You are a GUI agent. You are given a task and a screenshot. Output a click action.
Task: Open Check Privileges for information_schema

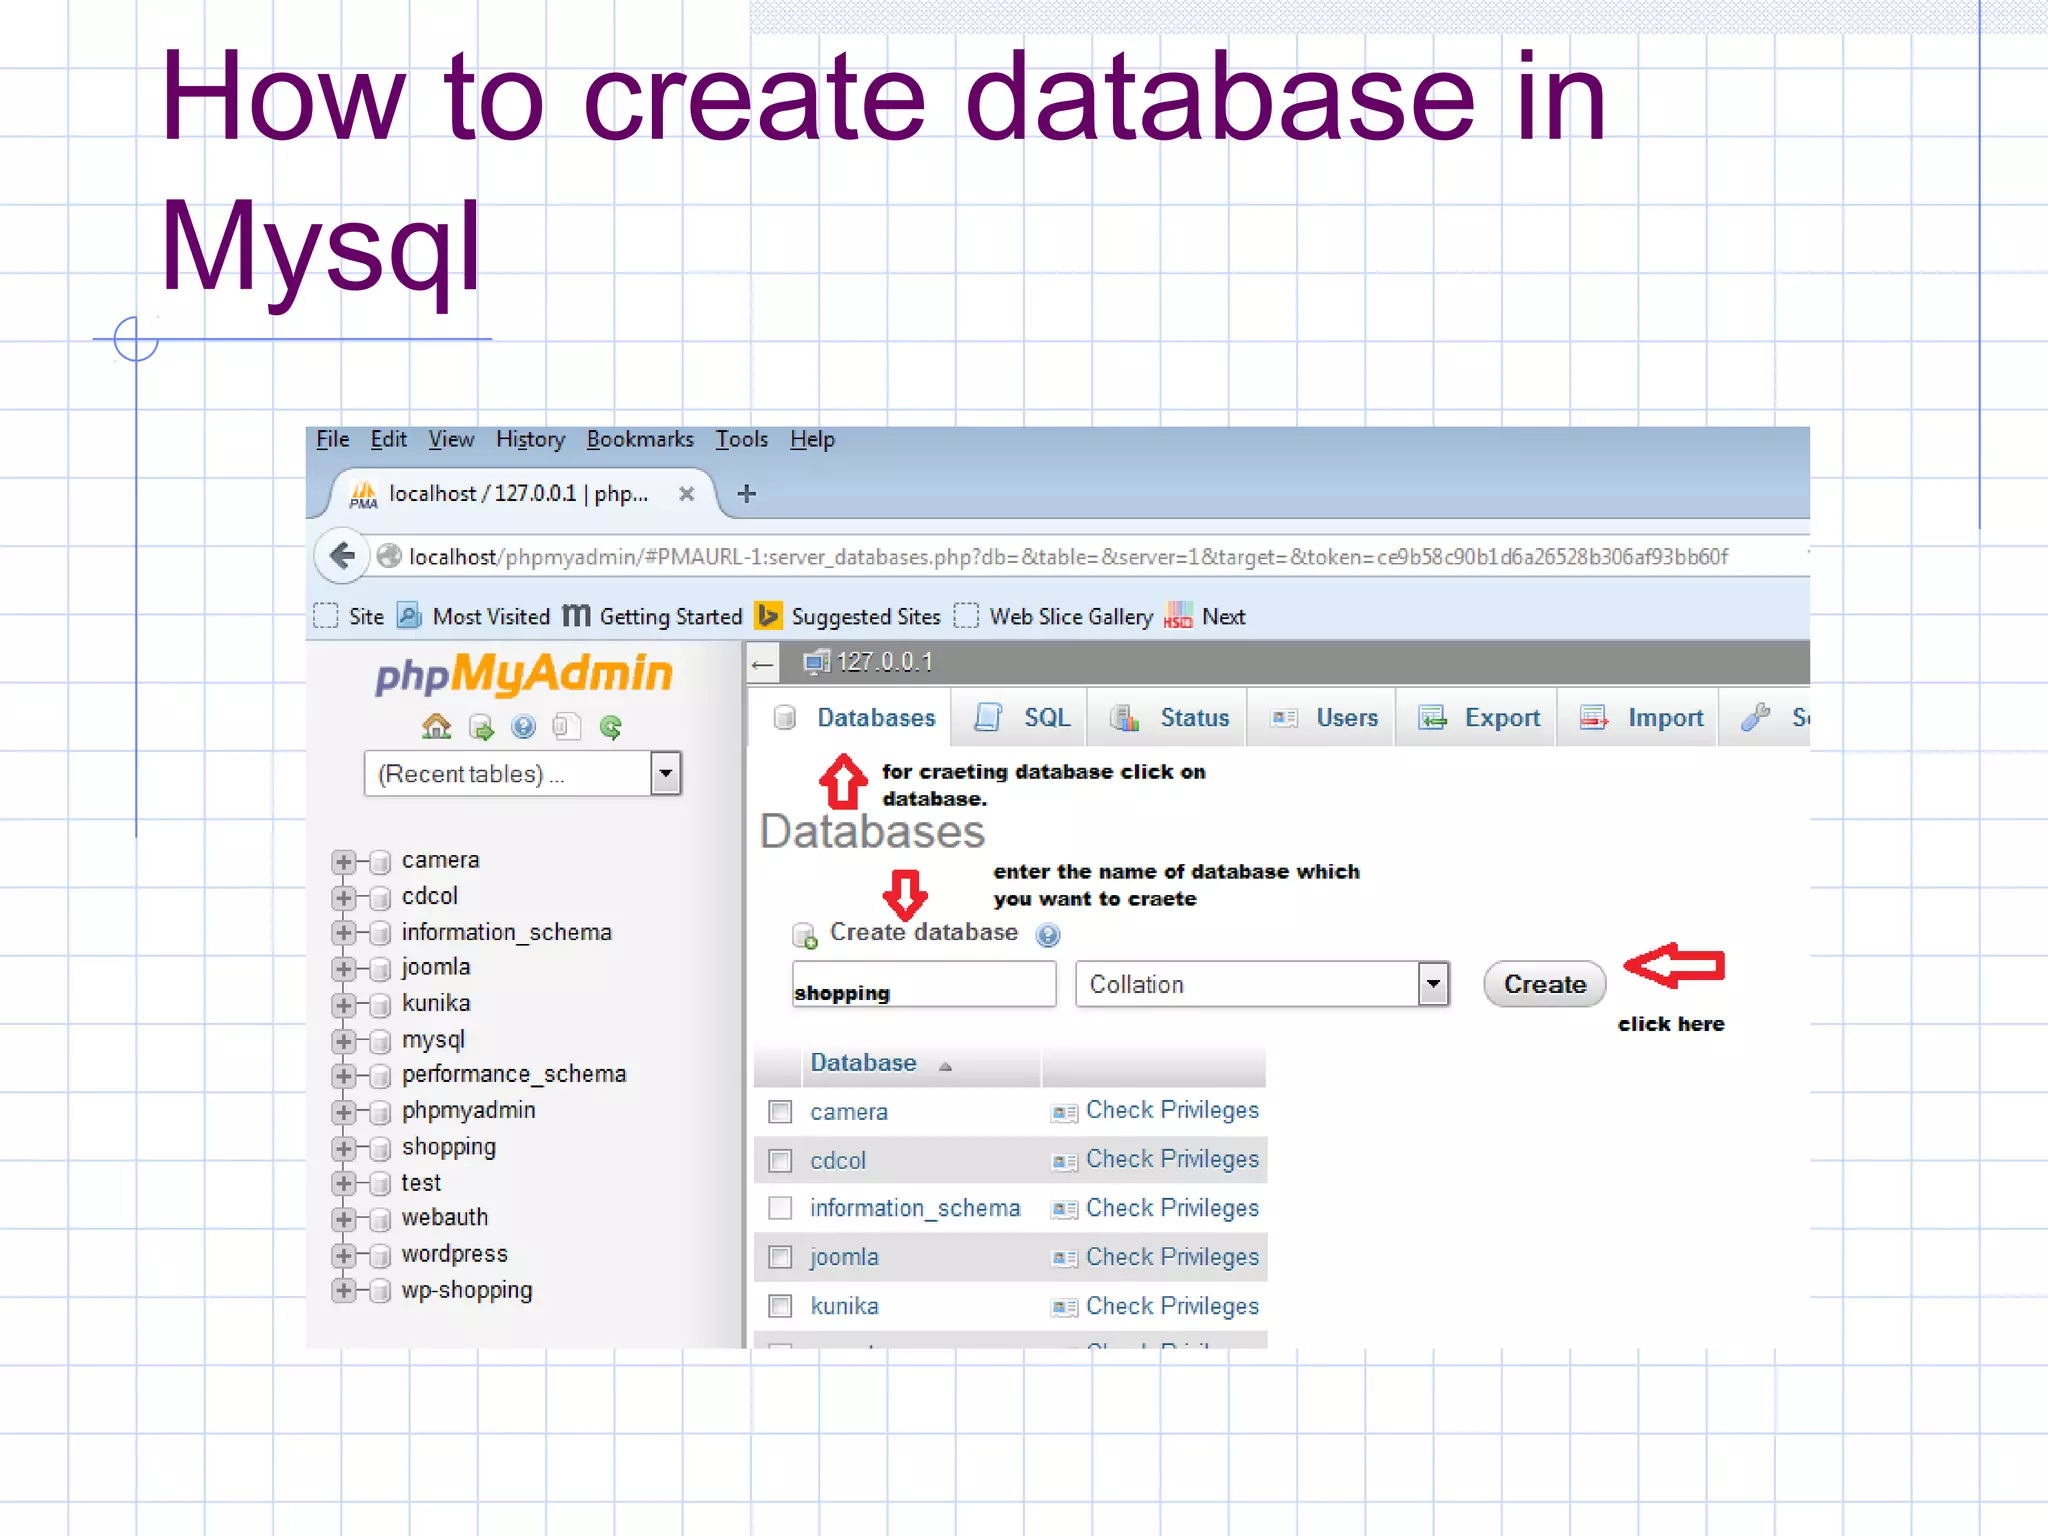(1172, 1209)
